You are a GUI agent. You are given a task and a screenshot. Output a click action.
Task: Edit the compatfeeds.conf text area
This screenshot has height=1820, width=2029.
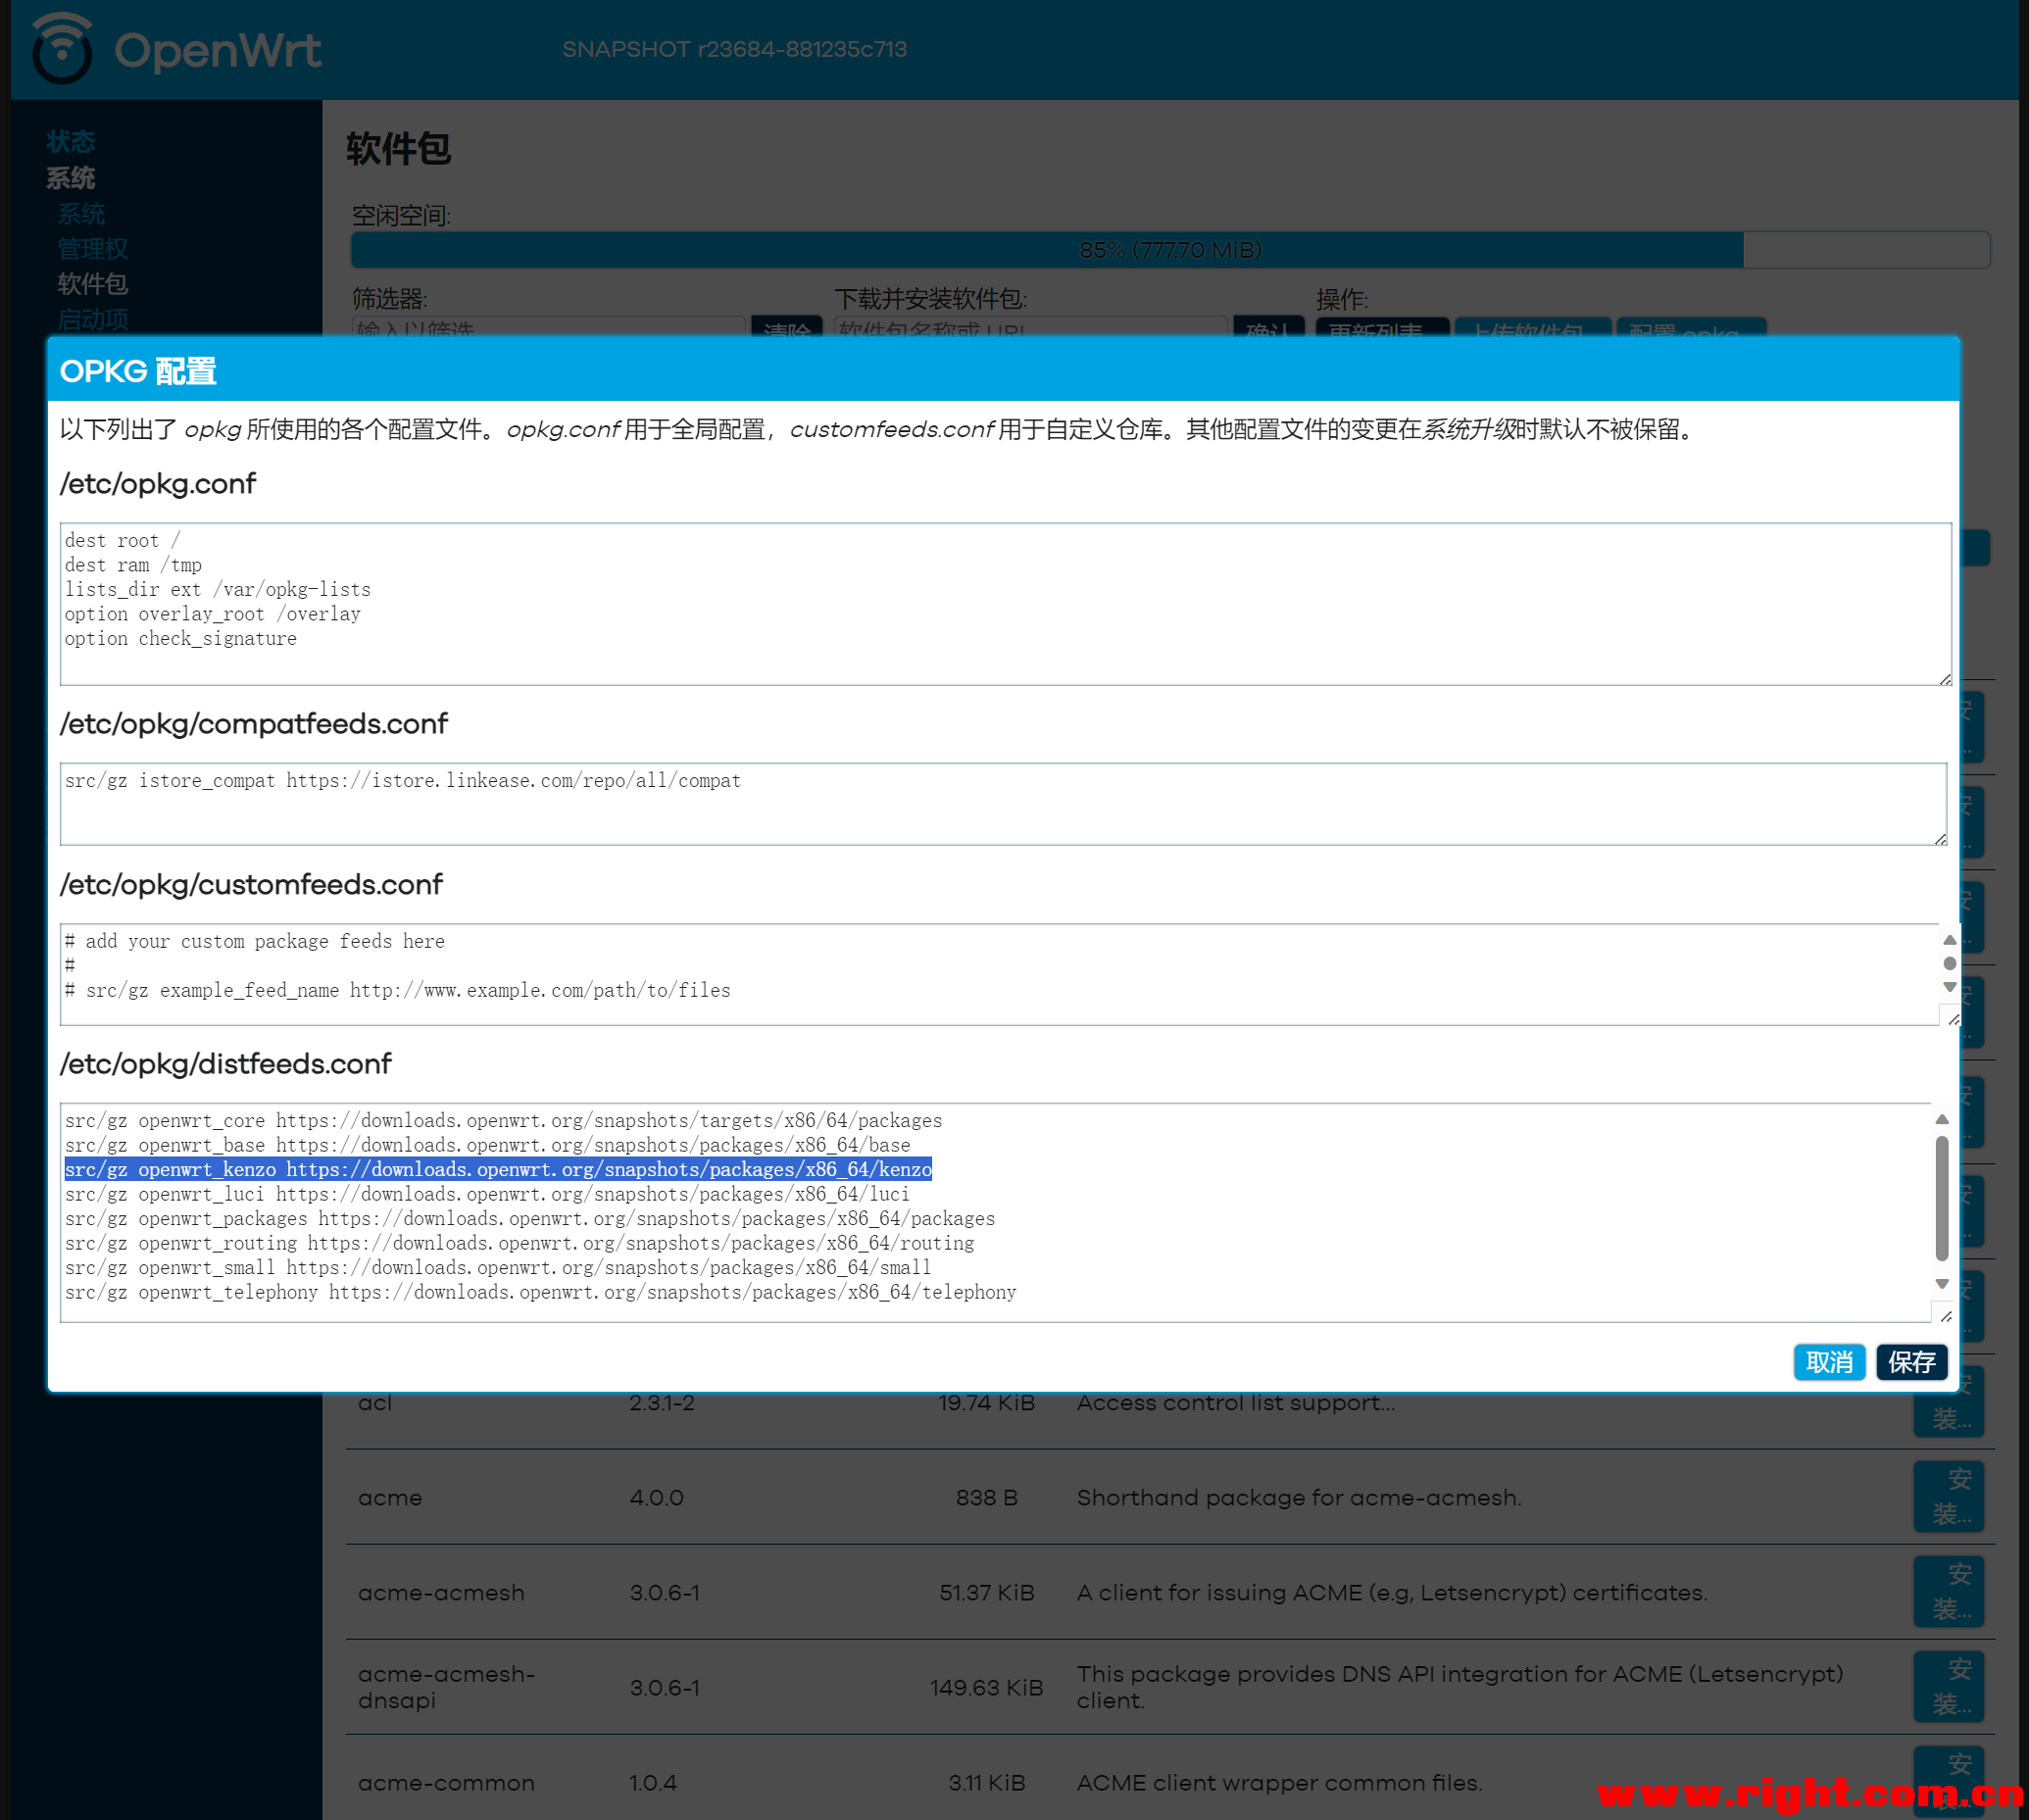(1003, 804)
